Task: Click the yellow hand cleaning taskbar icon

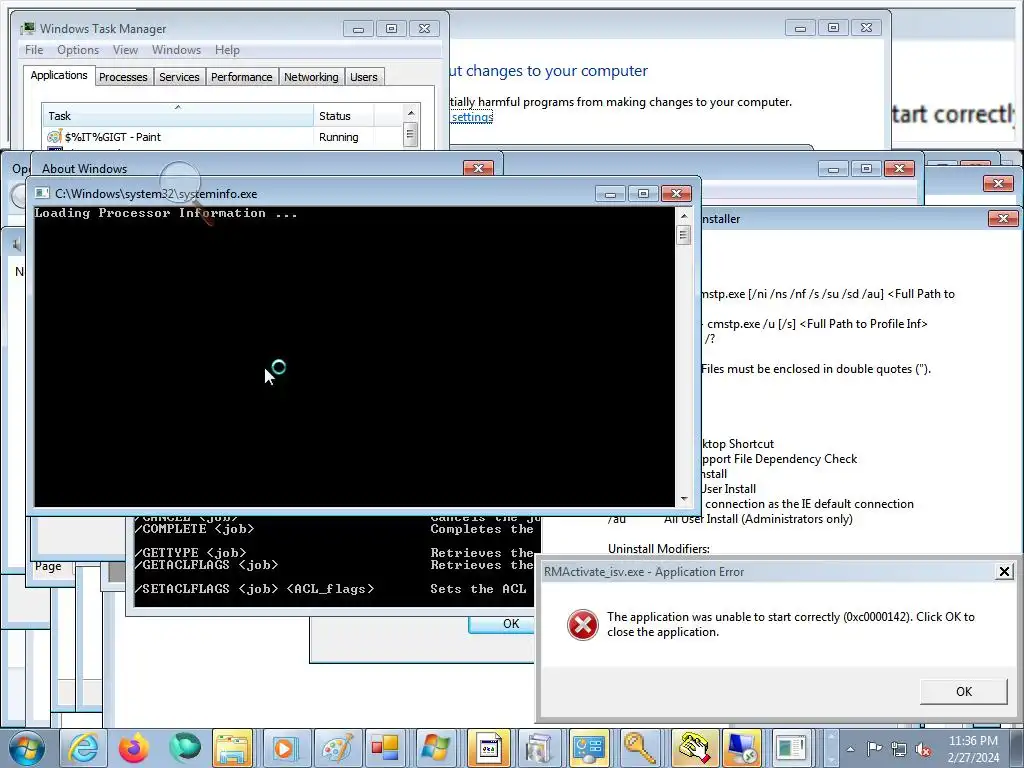Action: pyautogui.click(x=692, y=748)
